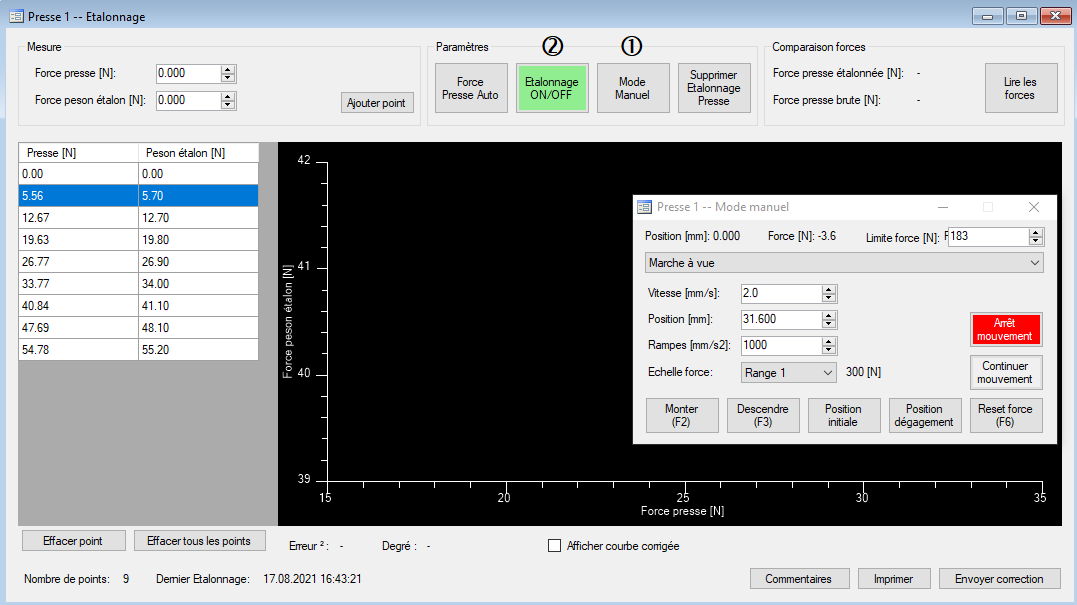Click the Imprimer button
The width and height of the screenshot is (1077, 605).
[x=894, y=578]
